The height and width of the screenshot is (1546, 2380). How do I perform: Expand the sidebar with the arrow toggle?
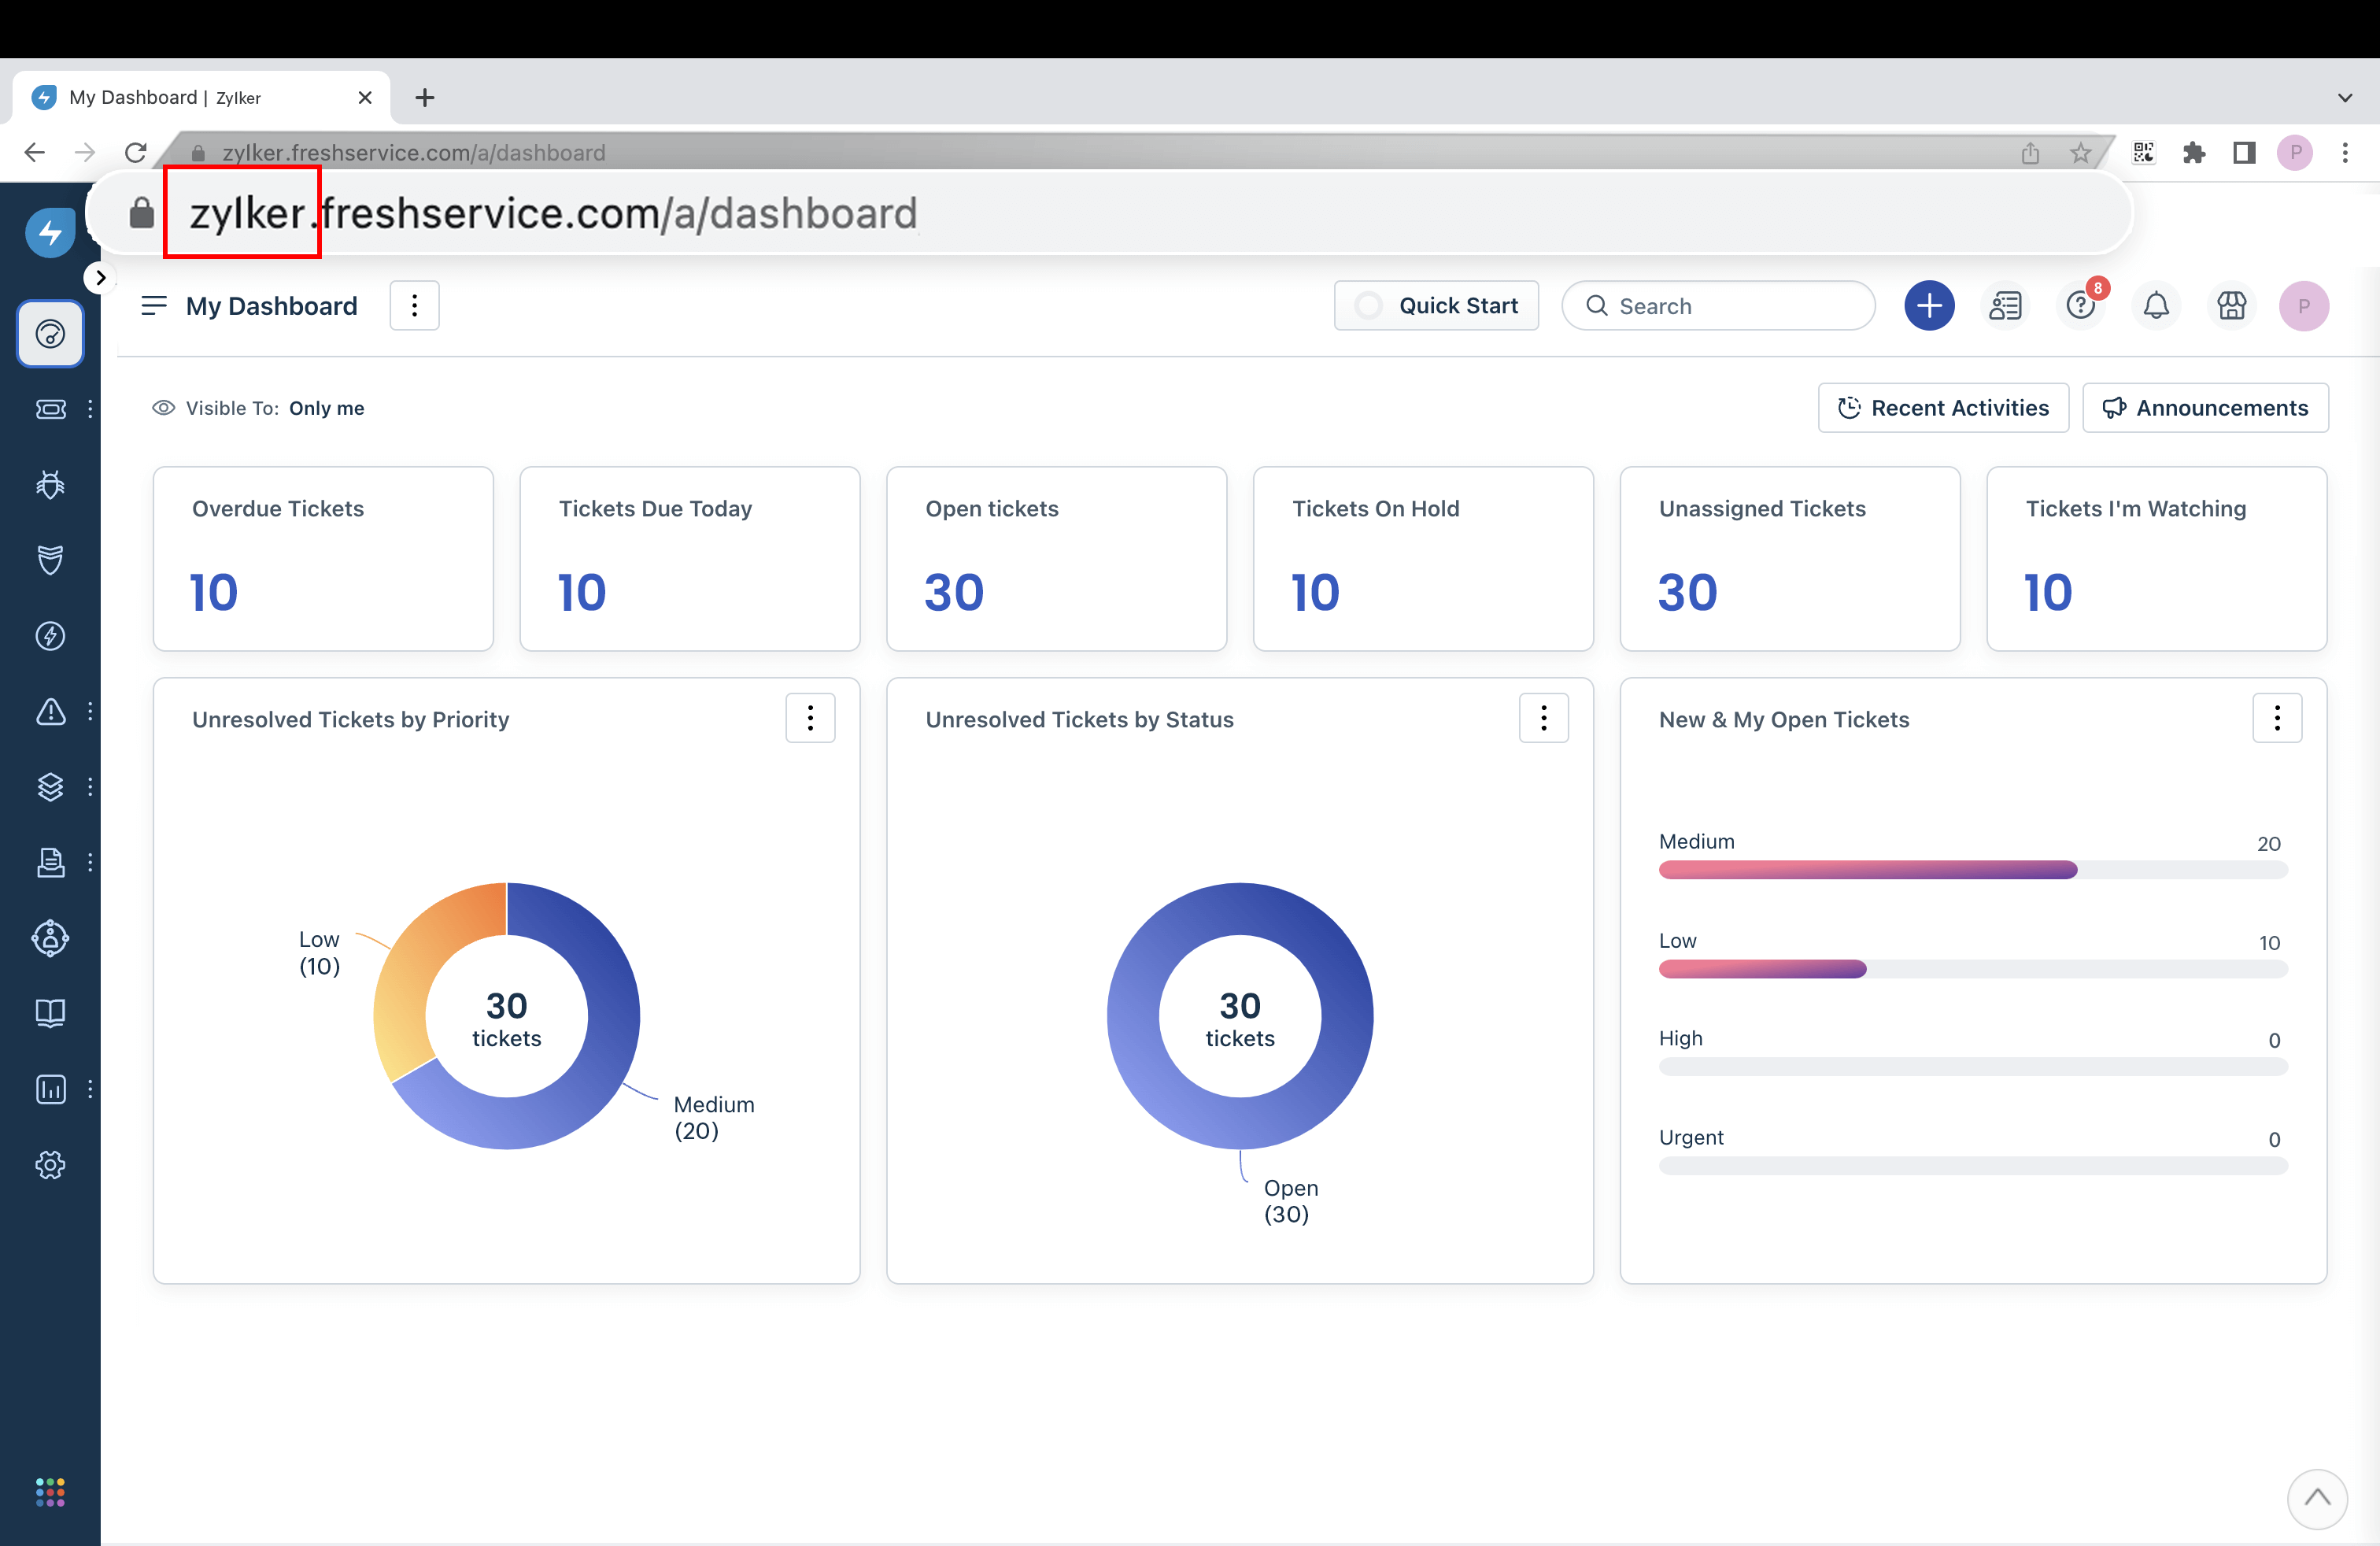(x=100, y=278)
